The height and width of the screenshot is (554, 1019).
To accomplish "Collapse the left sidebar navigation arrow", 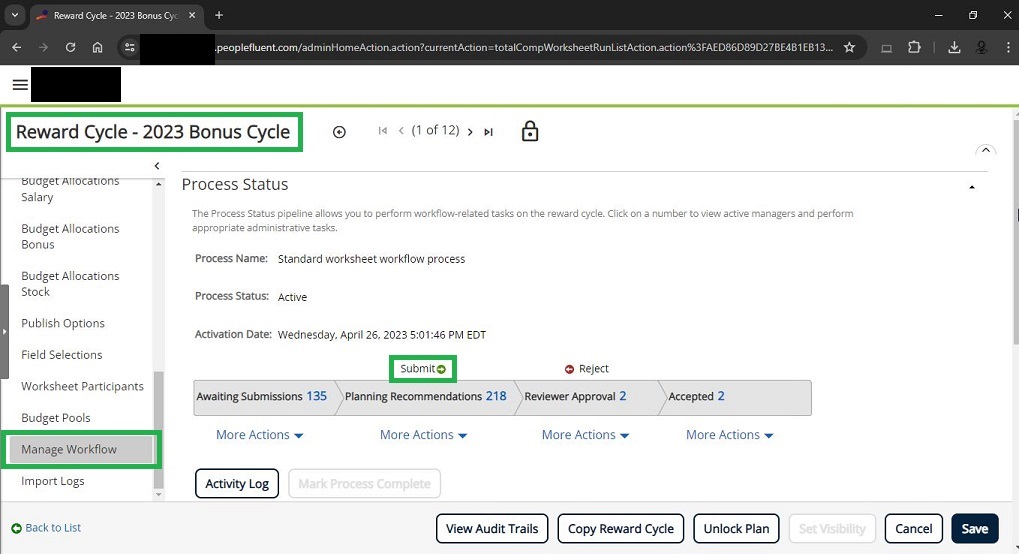I will click(157, 166).
